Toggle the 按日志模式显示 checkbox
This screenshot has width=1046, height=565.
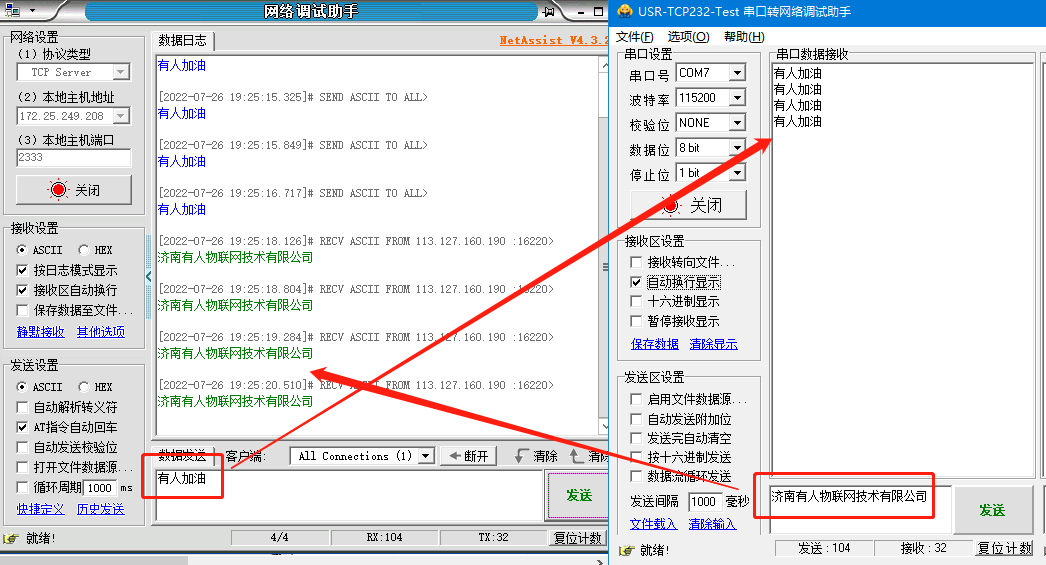click(23, 270)
